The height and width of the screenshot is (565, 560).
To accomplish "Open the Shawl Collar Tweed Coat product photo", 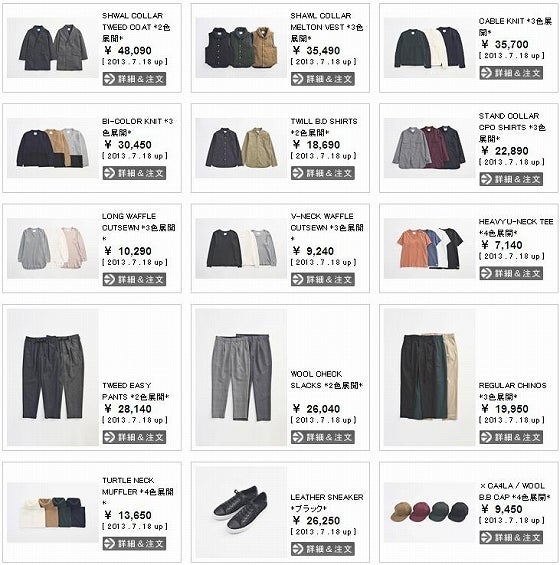I will pos(53,48).
